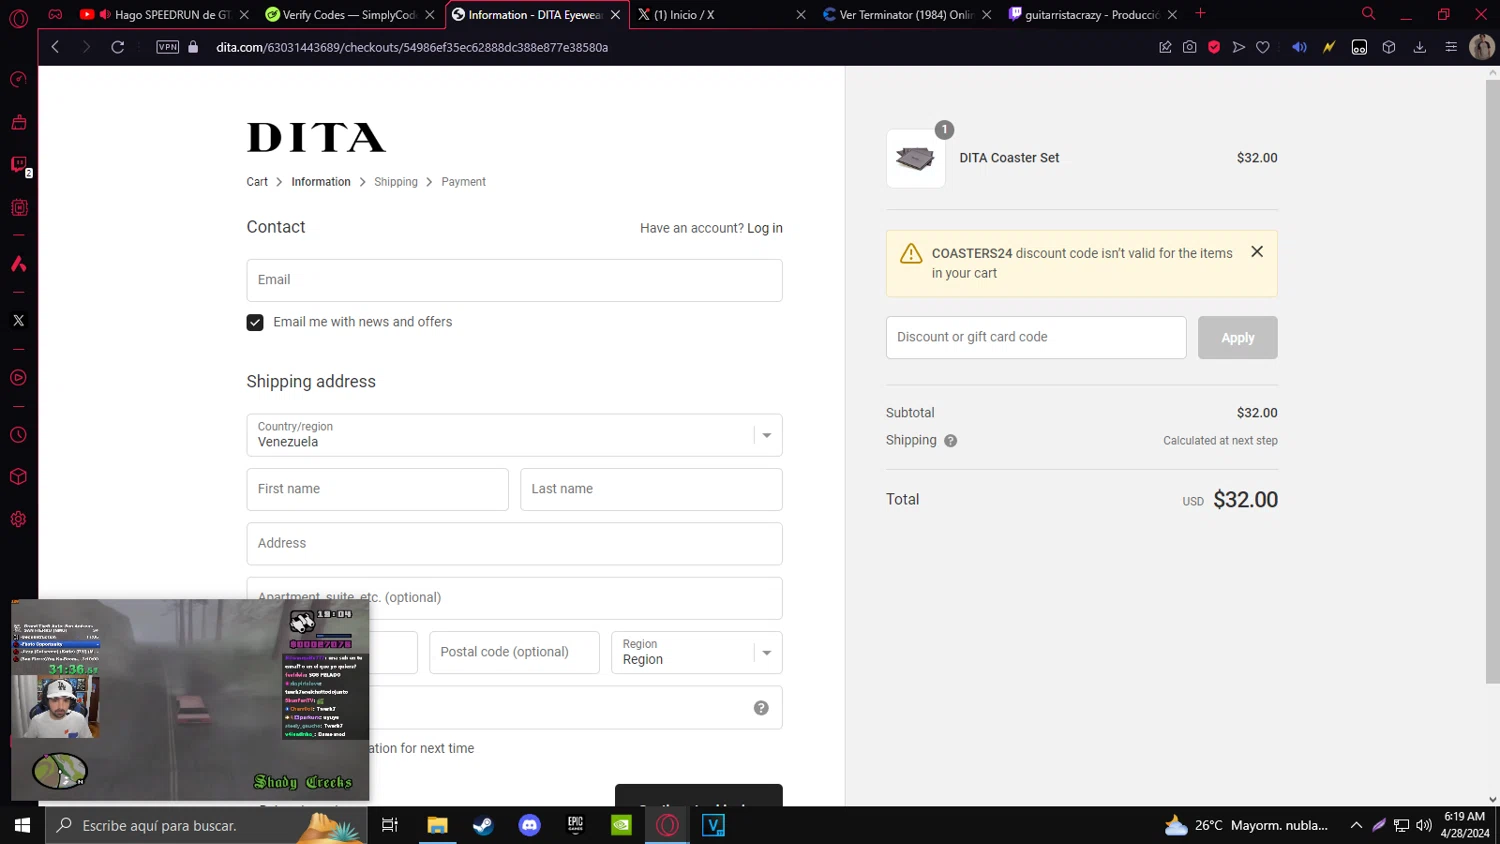Focus the Postal code (optional) field
The image size is (1500, 844).
(x=514, y=652)
